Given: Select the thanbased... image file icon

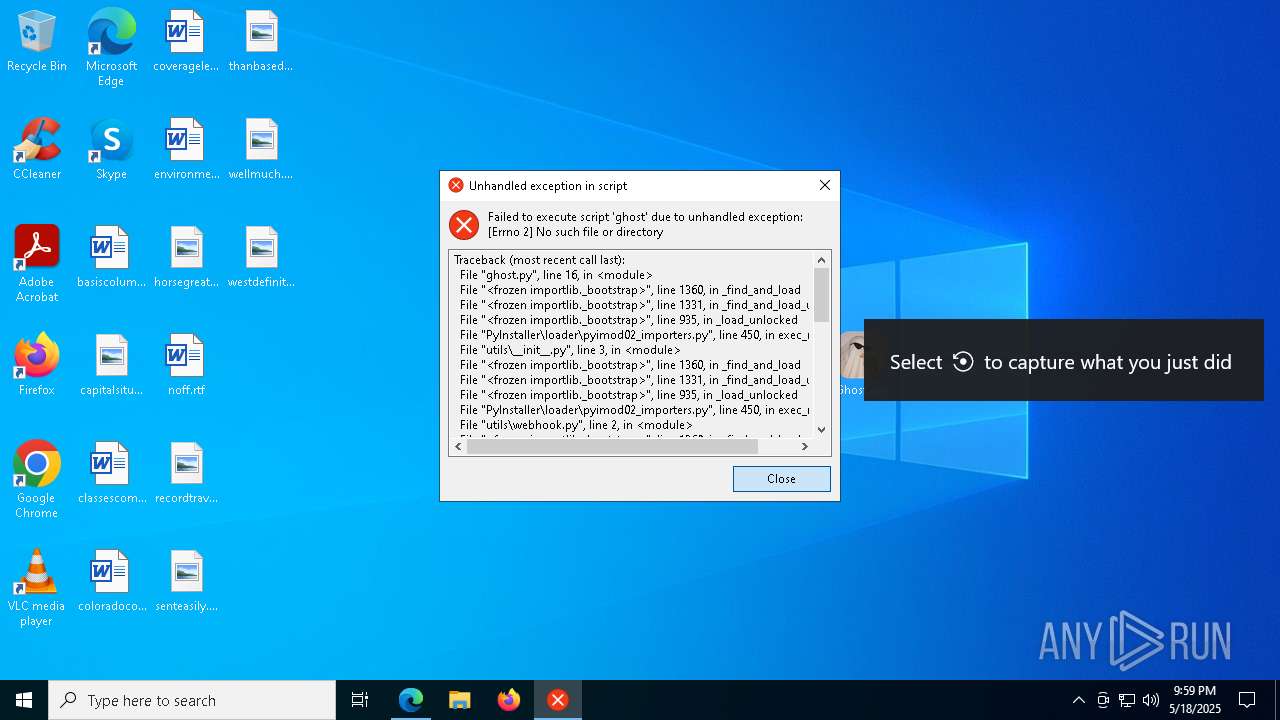Looking at the screenshot, I should (261, 42).
